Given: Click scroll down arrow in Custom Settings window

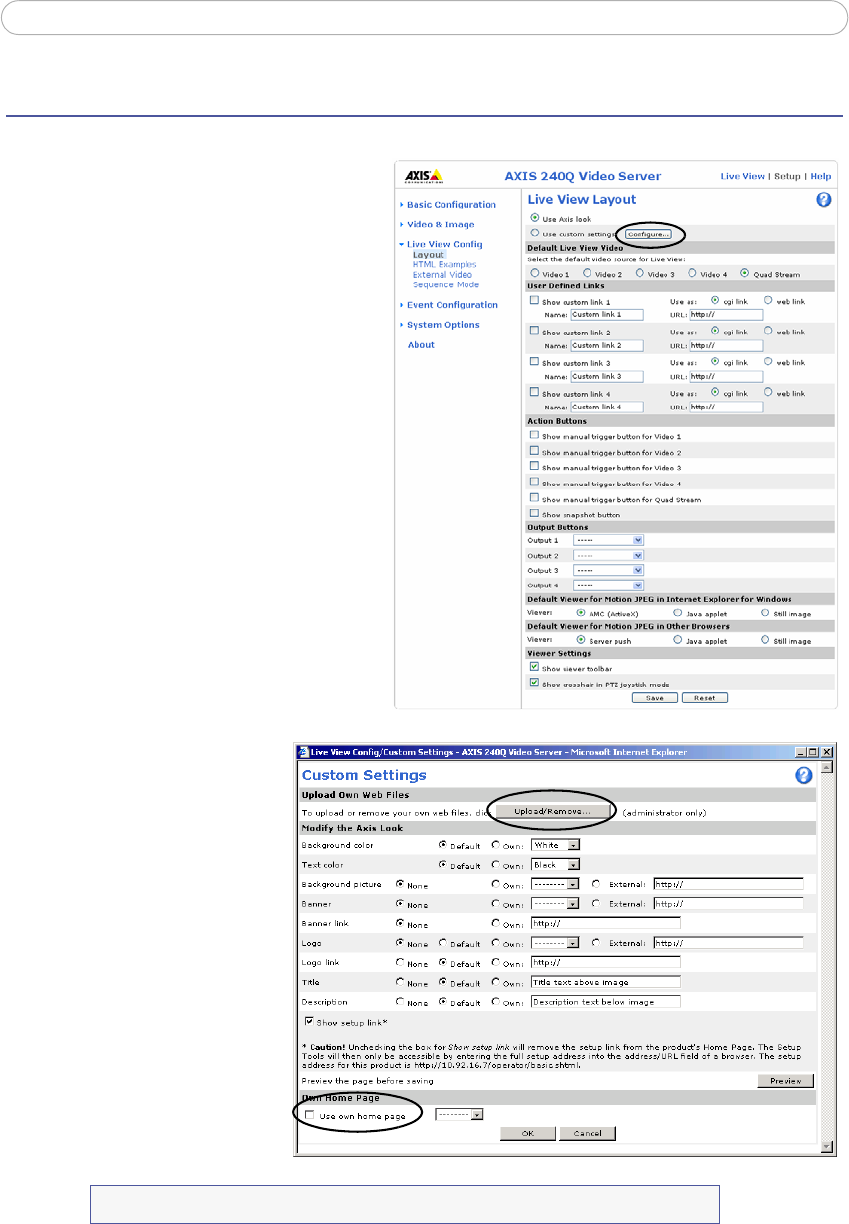Looking at the screenshot, I should (x=826, y=1147).
